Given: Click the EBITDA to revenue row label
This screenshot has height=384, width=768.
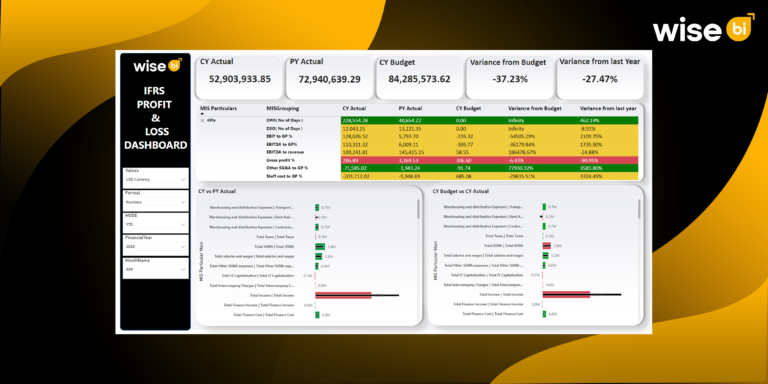Looking at the screenshot, I should click(284, 152).
